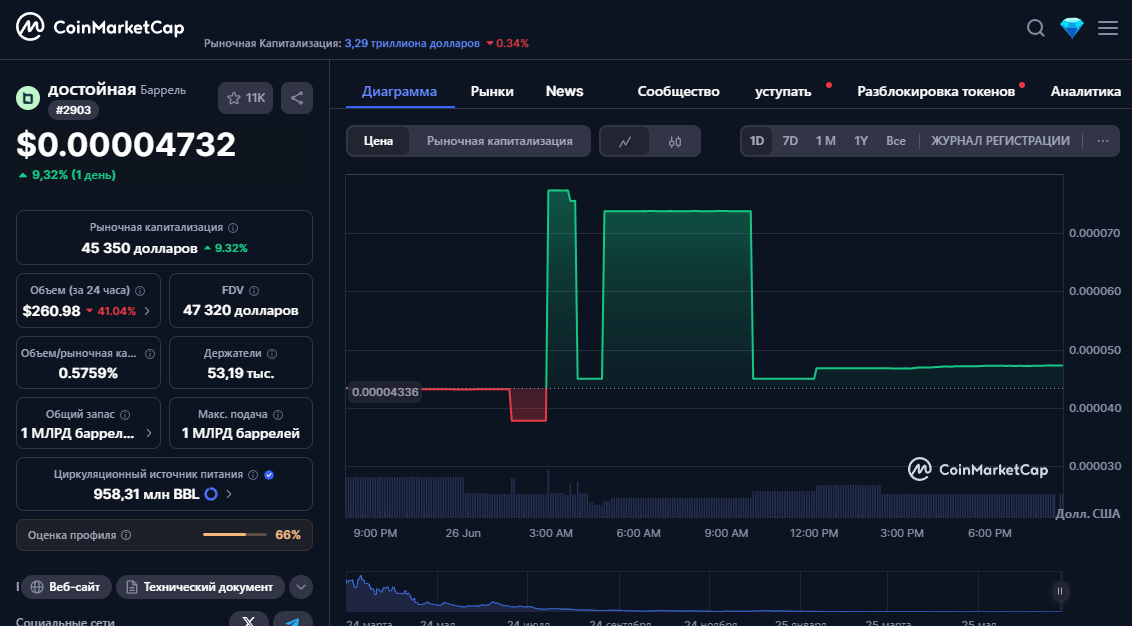Viewport: 1132px width, 626px height.
Task: Toggle ЖУРНАЛ РЕГИСТРАЦИИ log scale
Action: [1001, 141]
